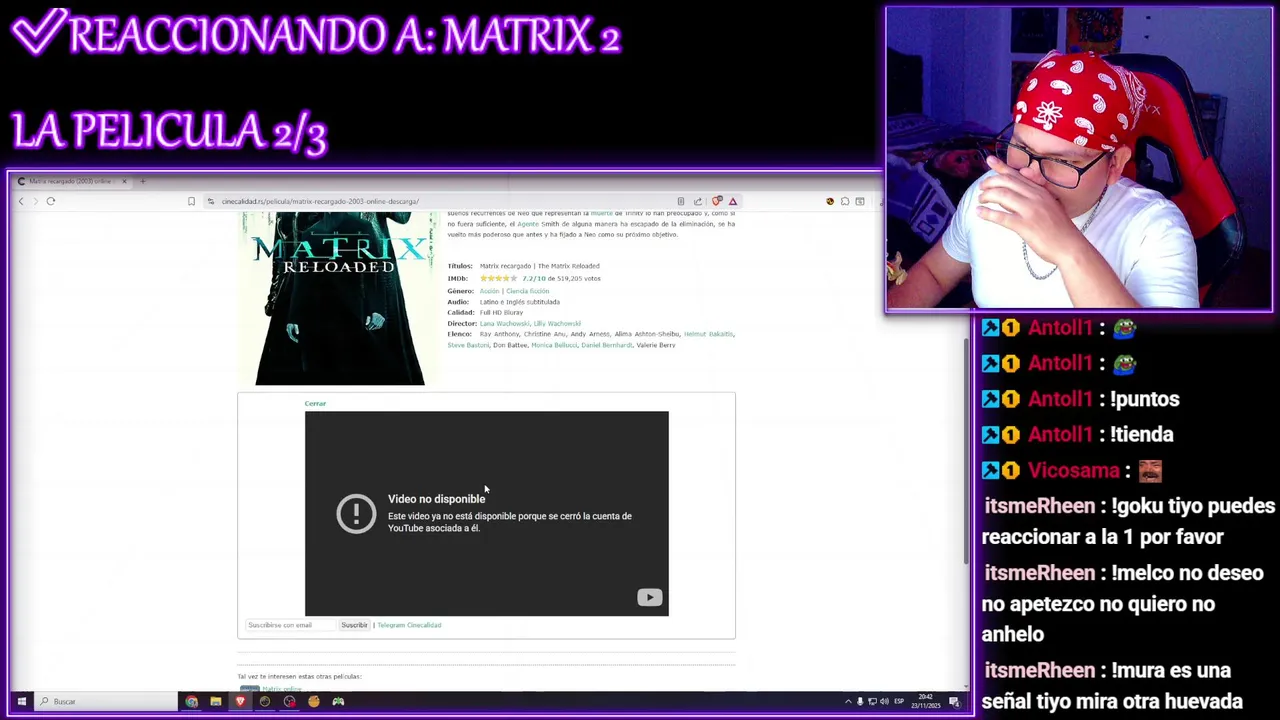Open the round extension icon in toolbar

(830, 201)
